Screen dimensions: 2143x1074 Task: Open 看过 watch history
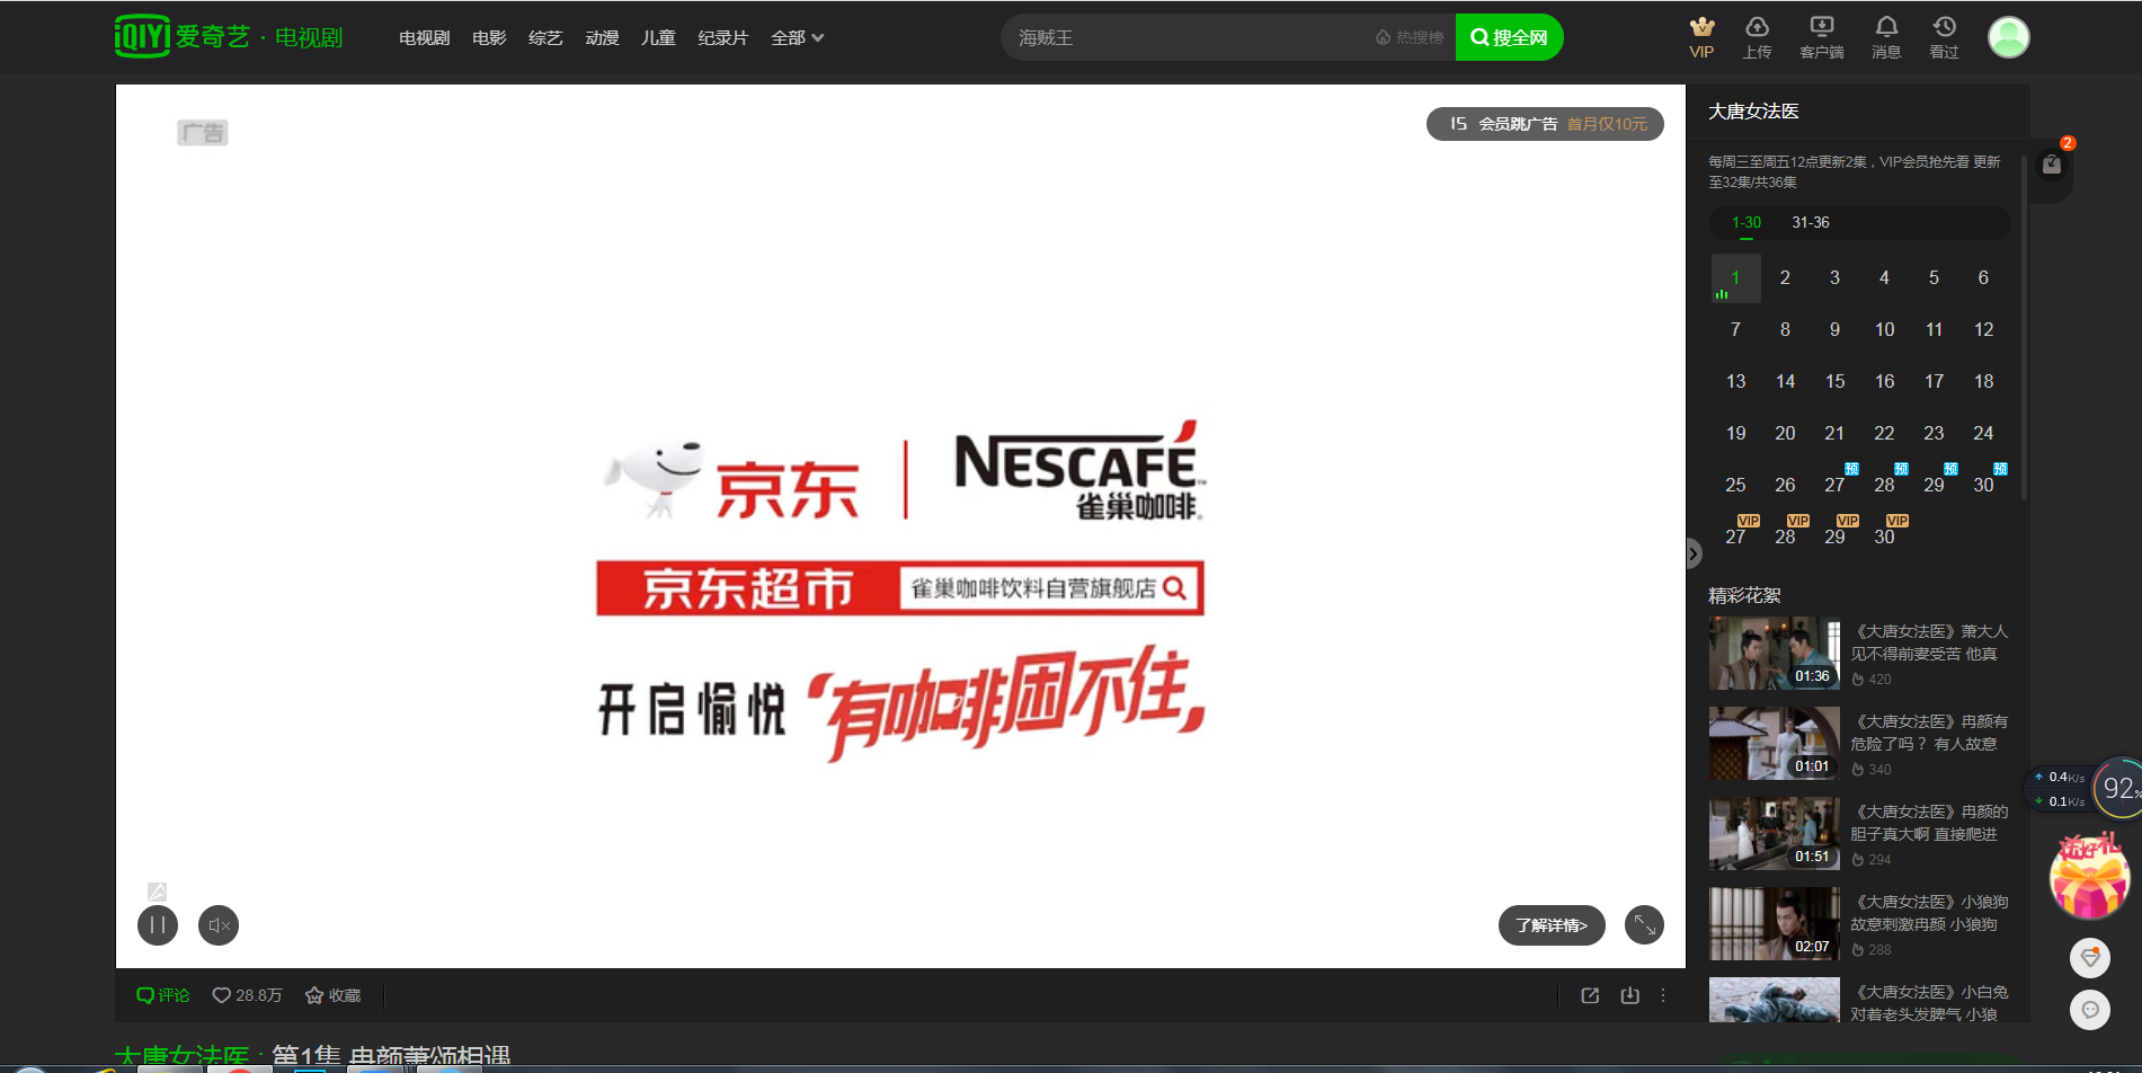point(1944,37)
